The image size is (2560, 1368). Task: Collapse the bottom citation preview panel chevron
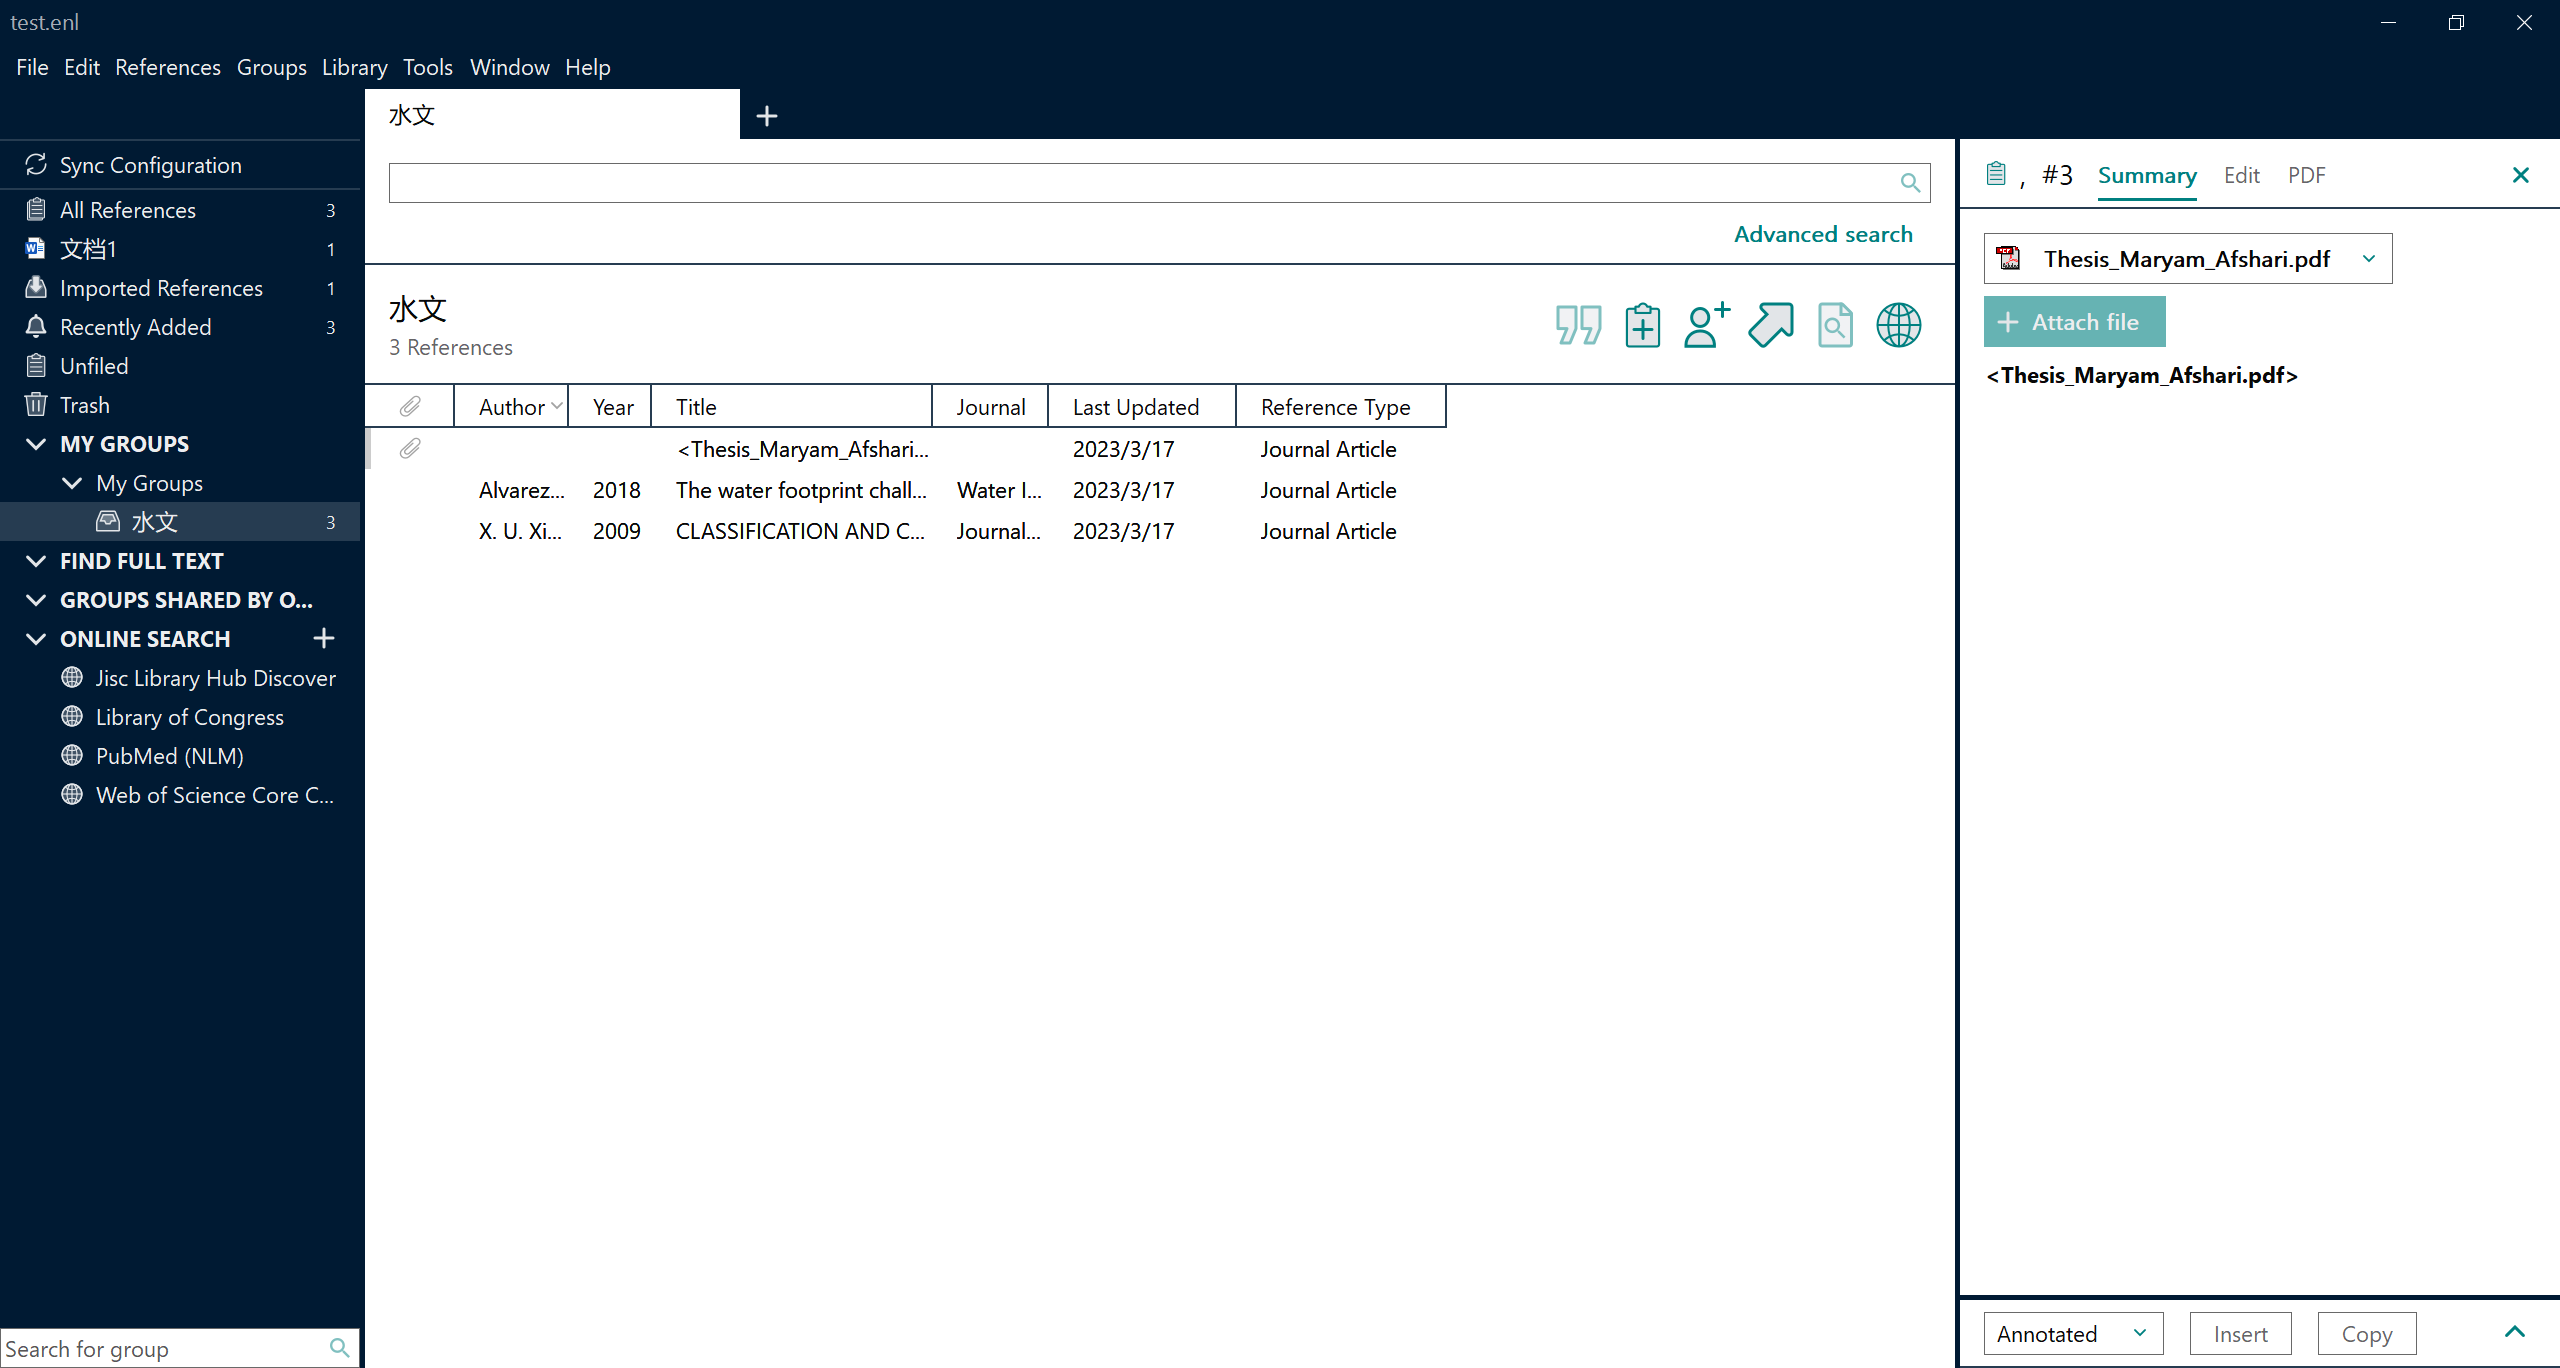coord(2515,1332)
